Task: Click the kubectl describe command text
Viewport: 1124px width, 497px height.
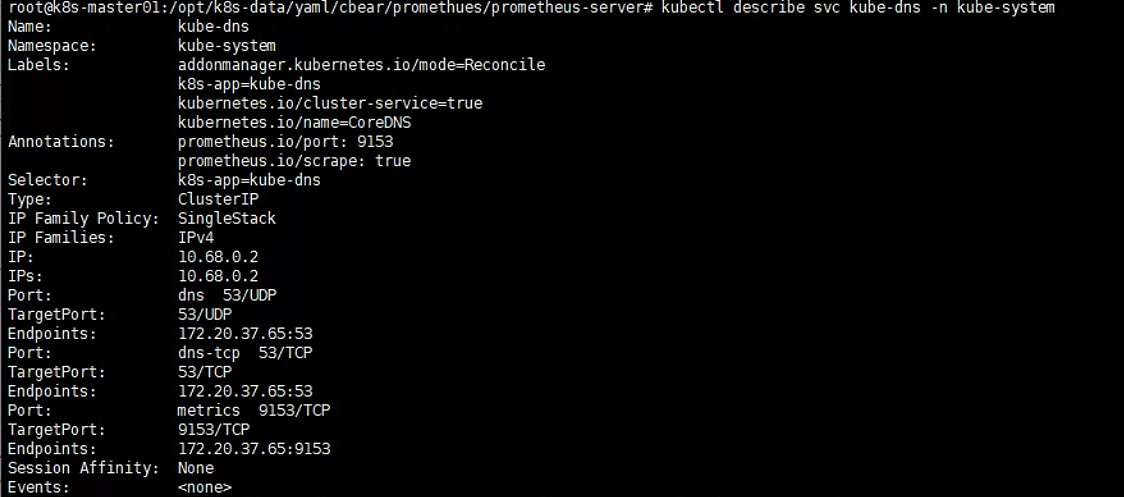Action: pos(857,8)
